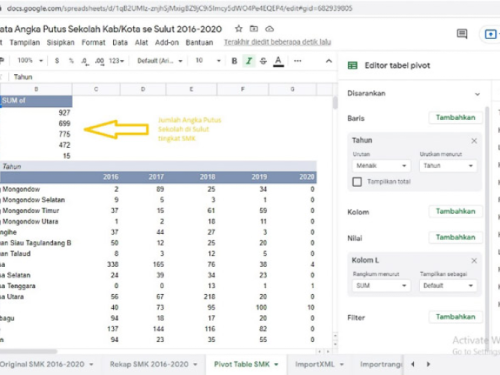Open the Data menu

pyautogui.click(x=120, y=43)
